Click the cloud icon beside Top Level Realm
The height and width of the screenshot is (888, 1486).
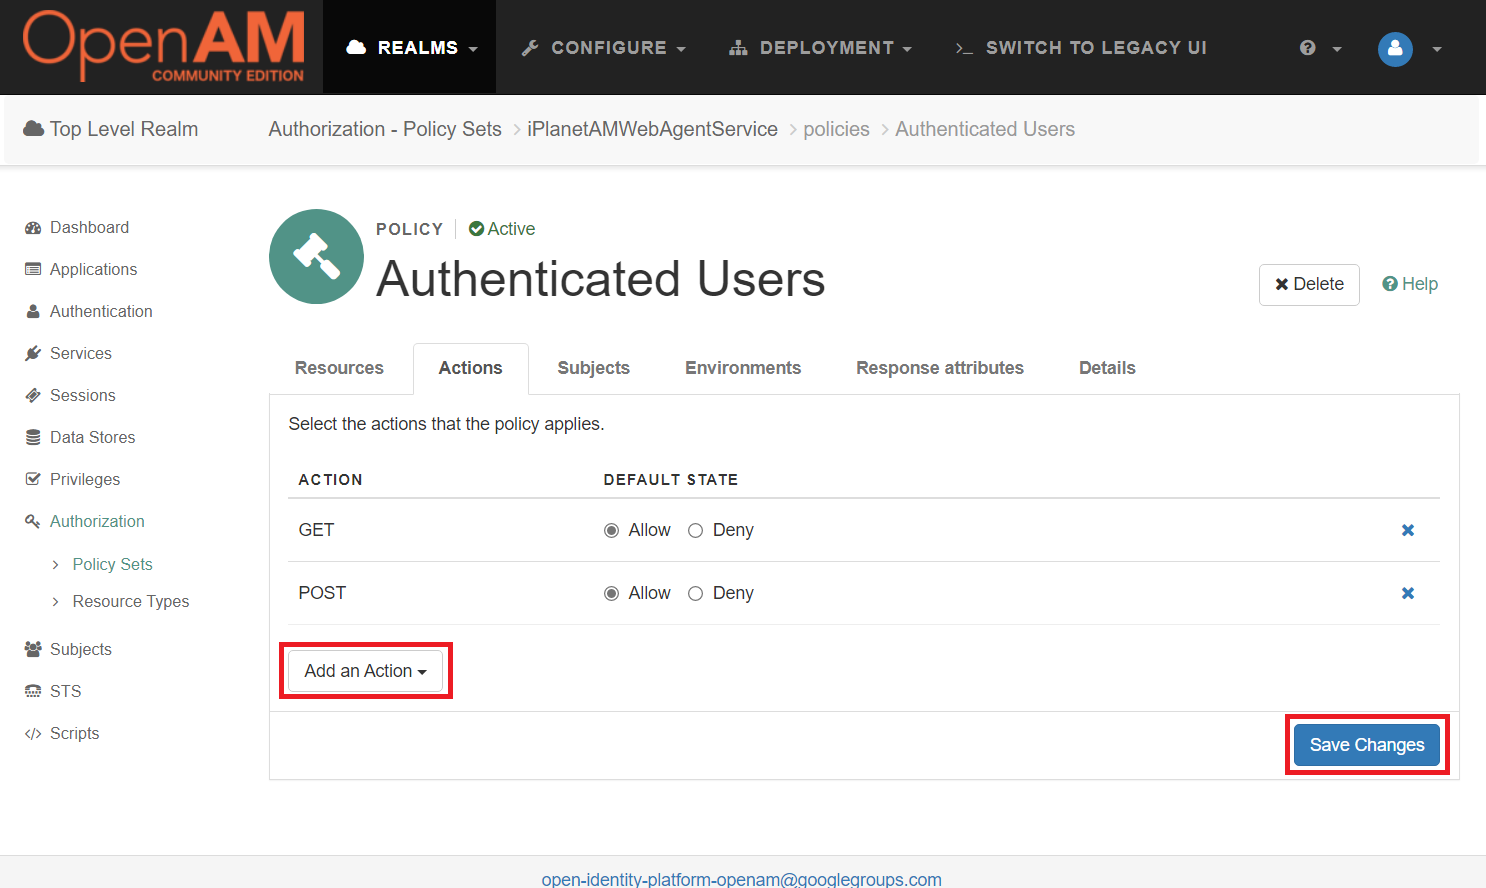34,129
